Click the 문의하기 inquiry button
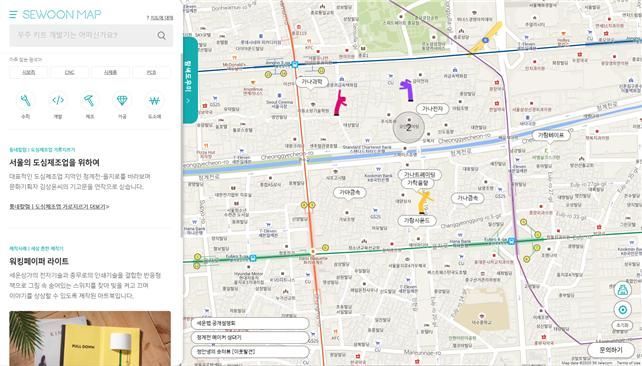642x366 pixels. pyautogui.click(x=610, y=350)
